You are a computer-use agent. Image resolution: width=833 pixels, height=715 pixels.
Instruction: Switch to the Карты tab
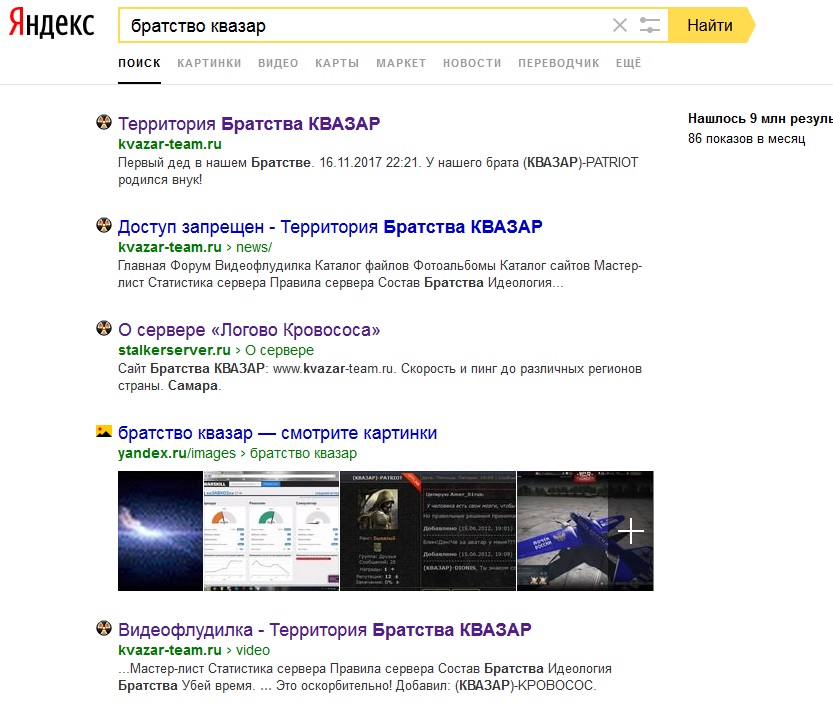pos(337,63)
